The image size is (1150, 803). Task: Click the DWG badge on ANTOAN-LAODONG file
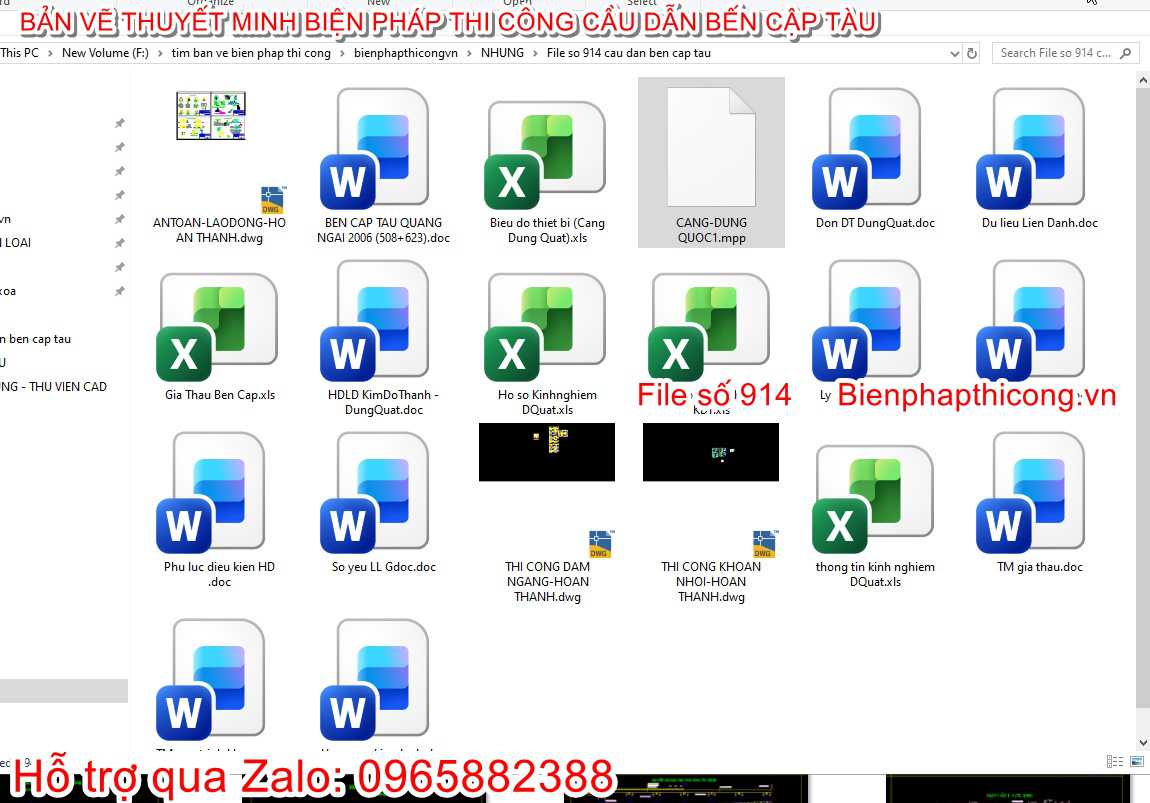pos(273,199)
